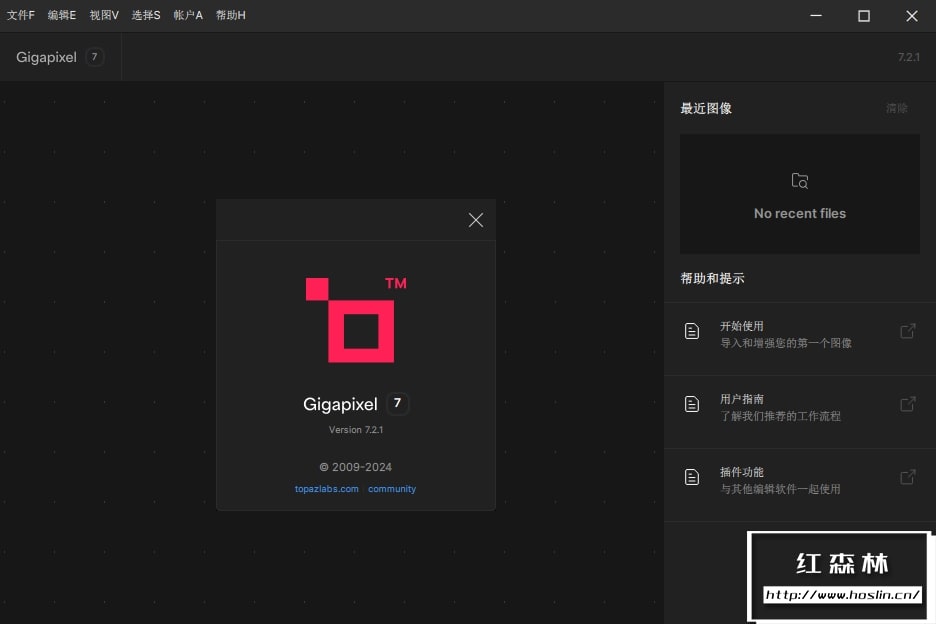This screenshot has height=624, width=936.
Task: Click the Gigapixel logo in the about dialog
Action: pyautogui.click(x=356, y=319)
